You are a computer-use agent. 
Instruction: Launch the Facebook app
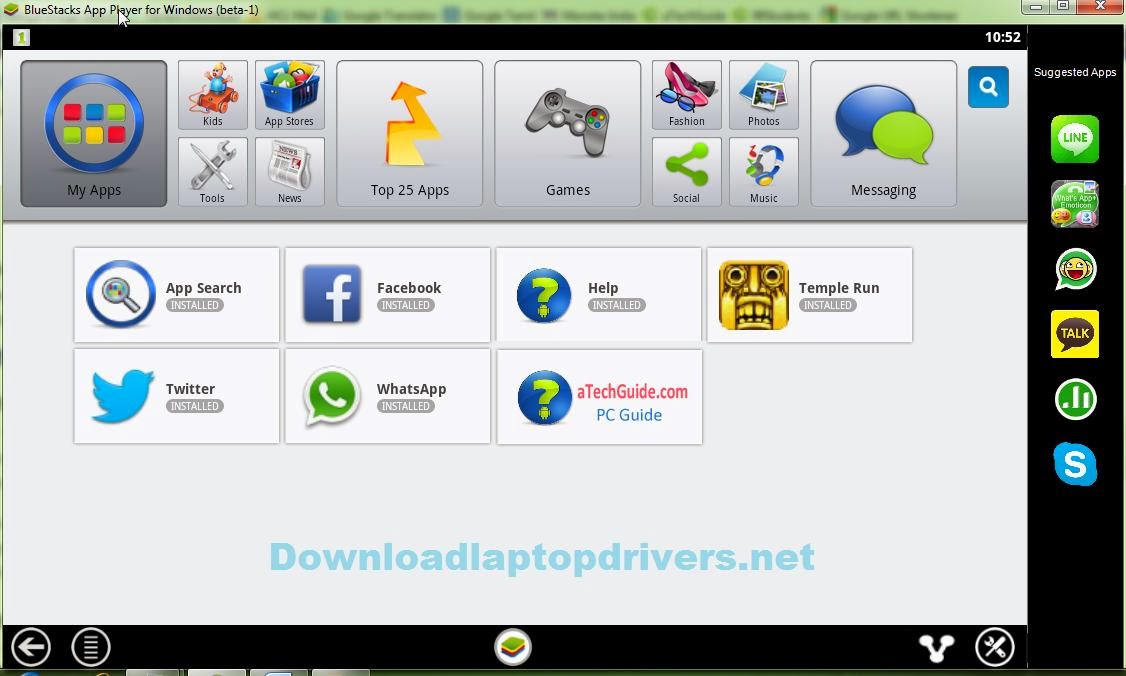pyautogui.click(x=387, y=295)
